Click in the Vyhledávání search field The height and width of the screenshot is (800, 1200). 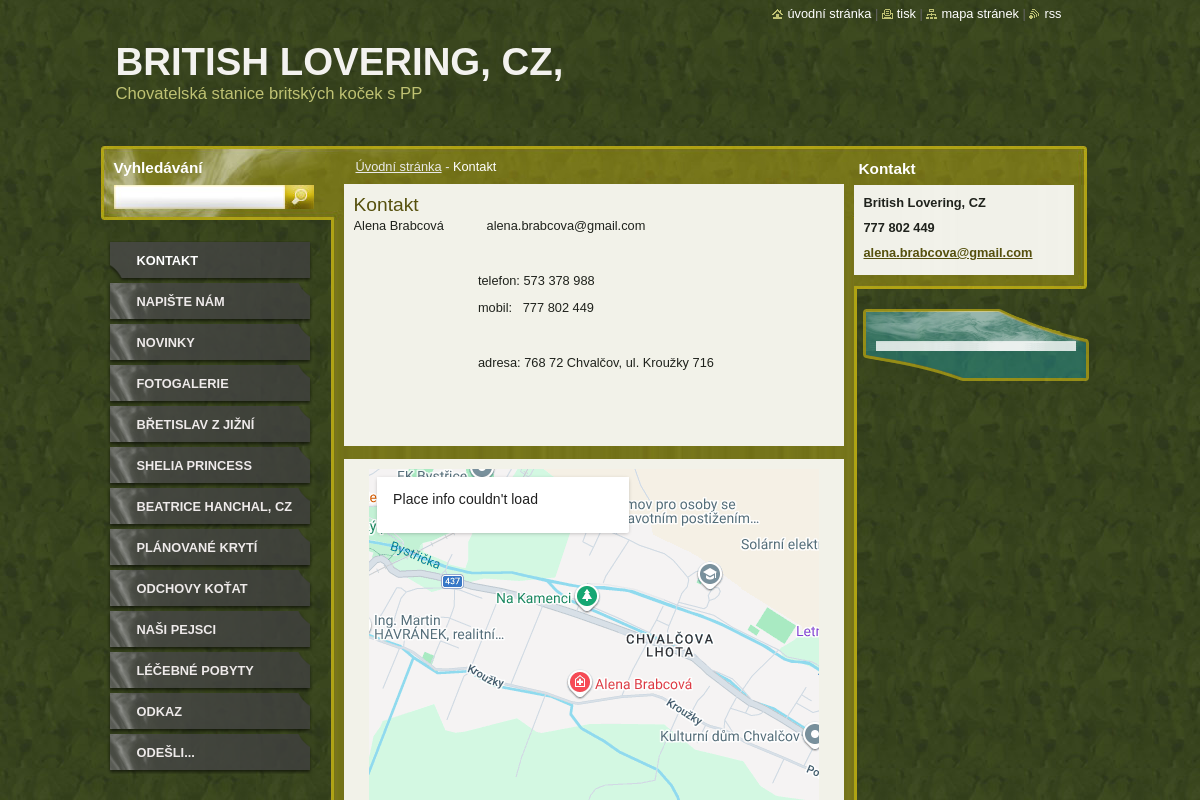click(199, 197)
